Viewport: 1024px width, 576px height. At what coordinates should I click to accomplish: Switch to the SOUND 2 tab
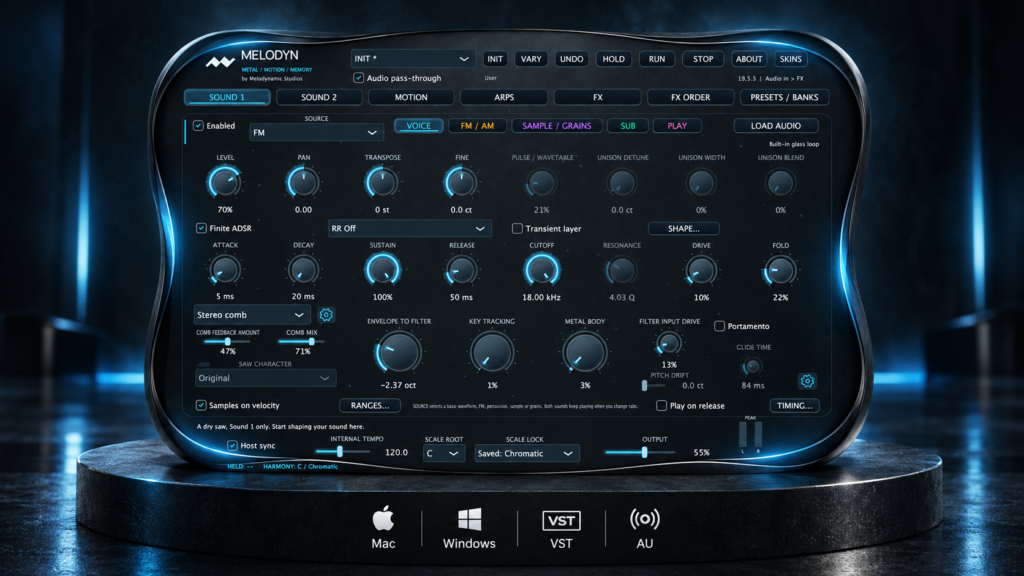coord(319,97)
